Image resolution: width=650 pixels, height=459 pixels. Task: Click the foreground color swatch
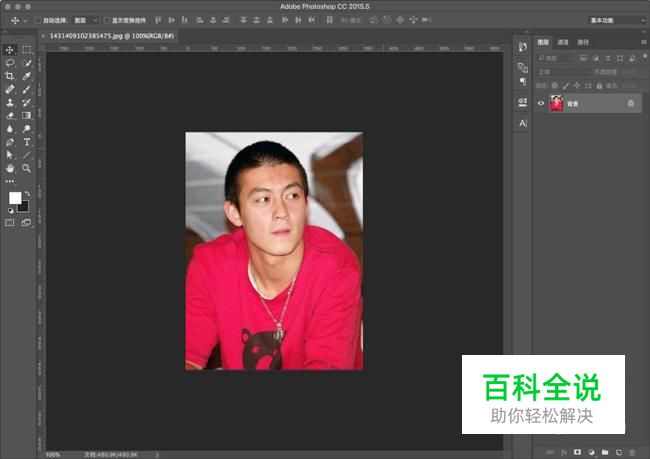tap(15, 197)
